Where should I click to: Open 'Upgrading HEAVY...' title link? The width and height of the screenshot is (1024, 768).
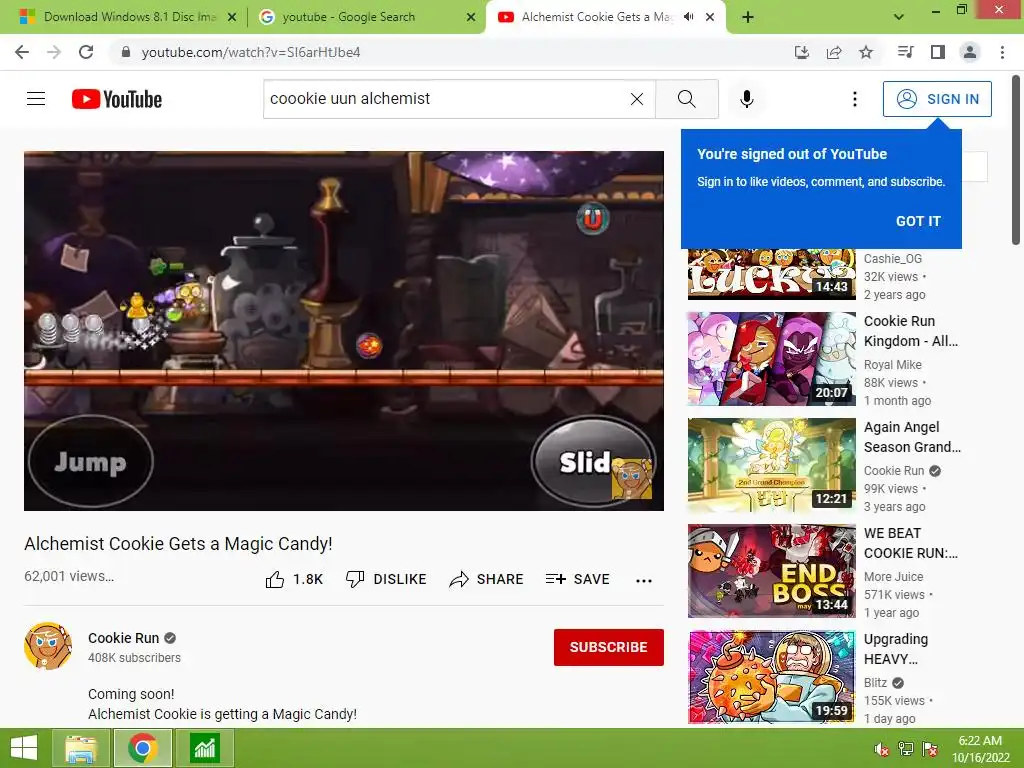tap(896, 649)
